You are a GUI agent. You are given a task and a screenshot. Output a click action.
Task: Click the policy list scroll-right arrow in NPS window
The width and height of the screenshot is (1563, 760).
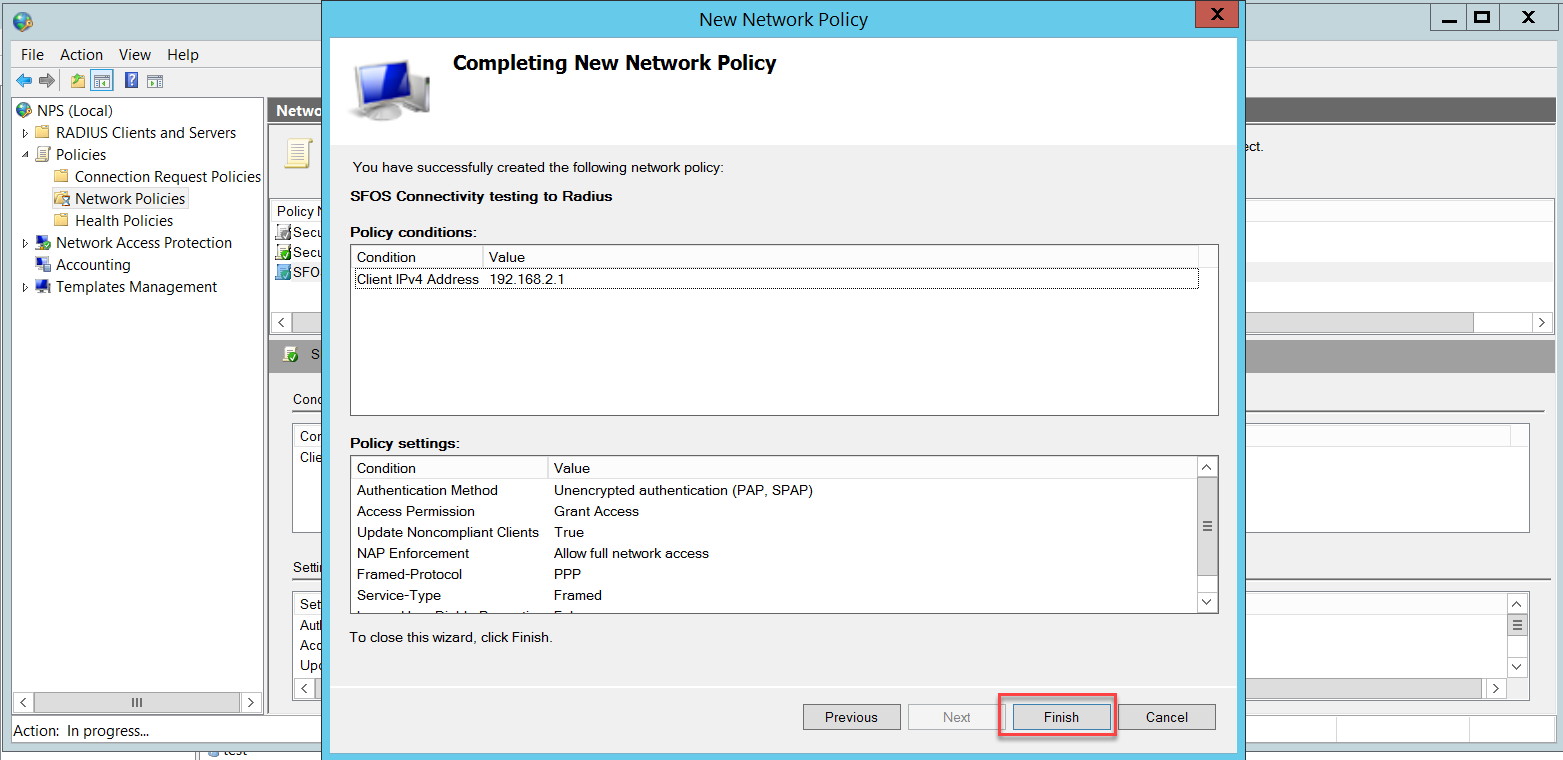(x=1541, y=322)
